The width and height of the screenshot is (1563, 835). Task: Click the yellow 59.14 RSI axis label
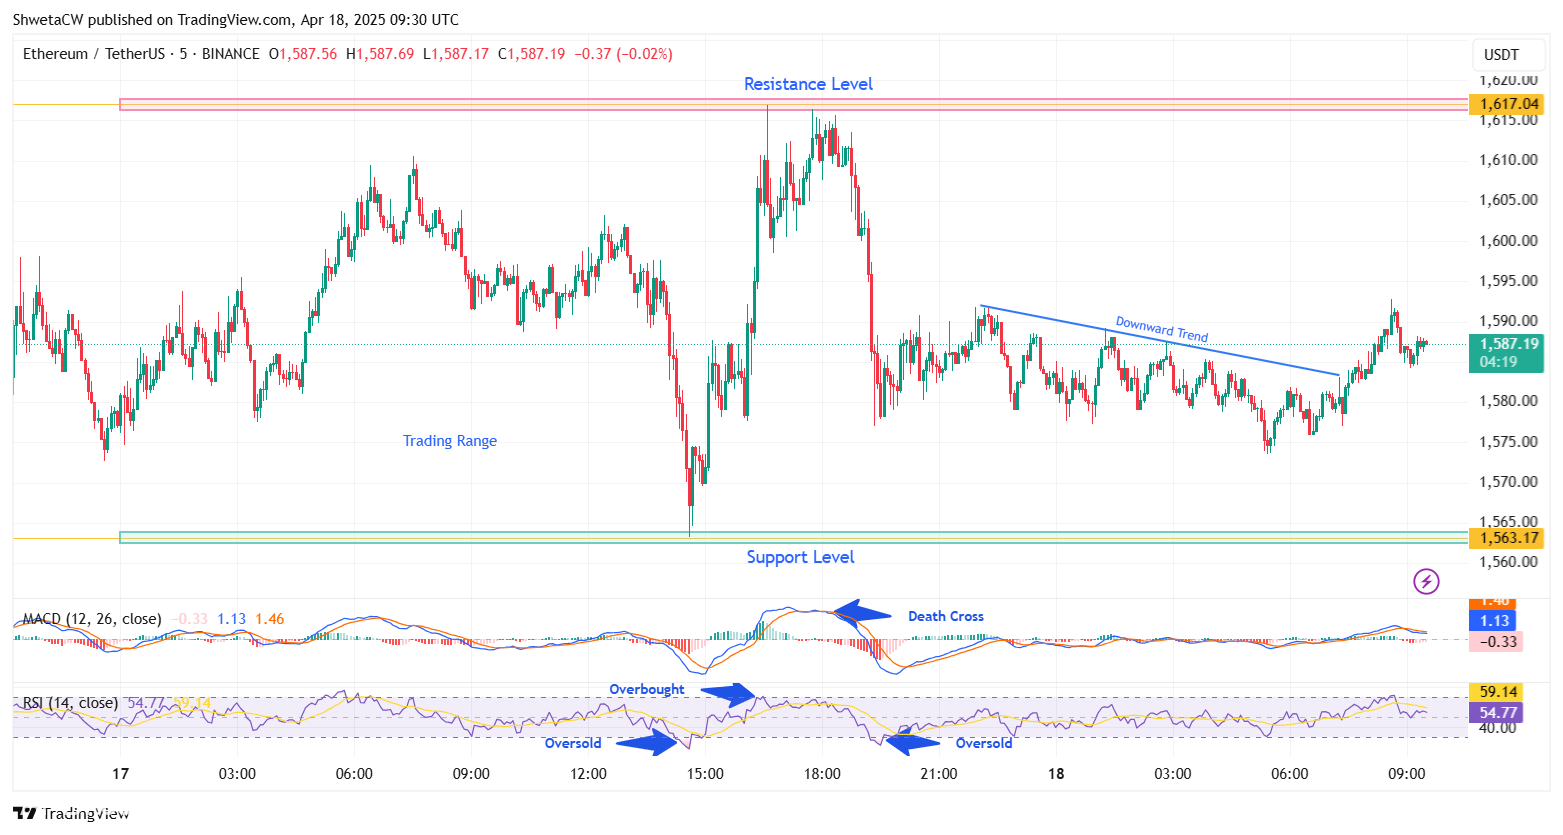1496,692
